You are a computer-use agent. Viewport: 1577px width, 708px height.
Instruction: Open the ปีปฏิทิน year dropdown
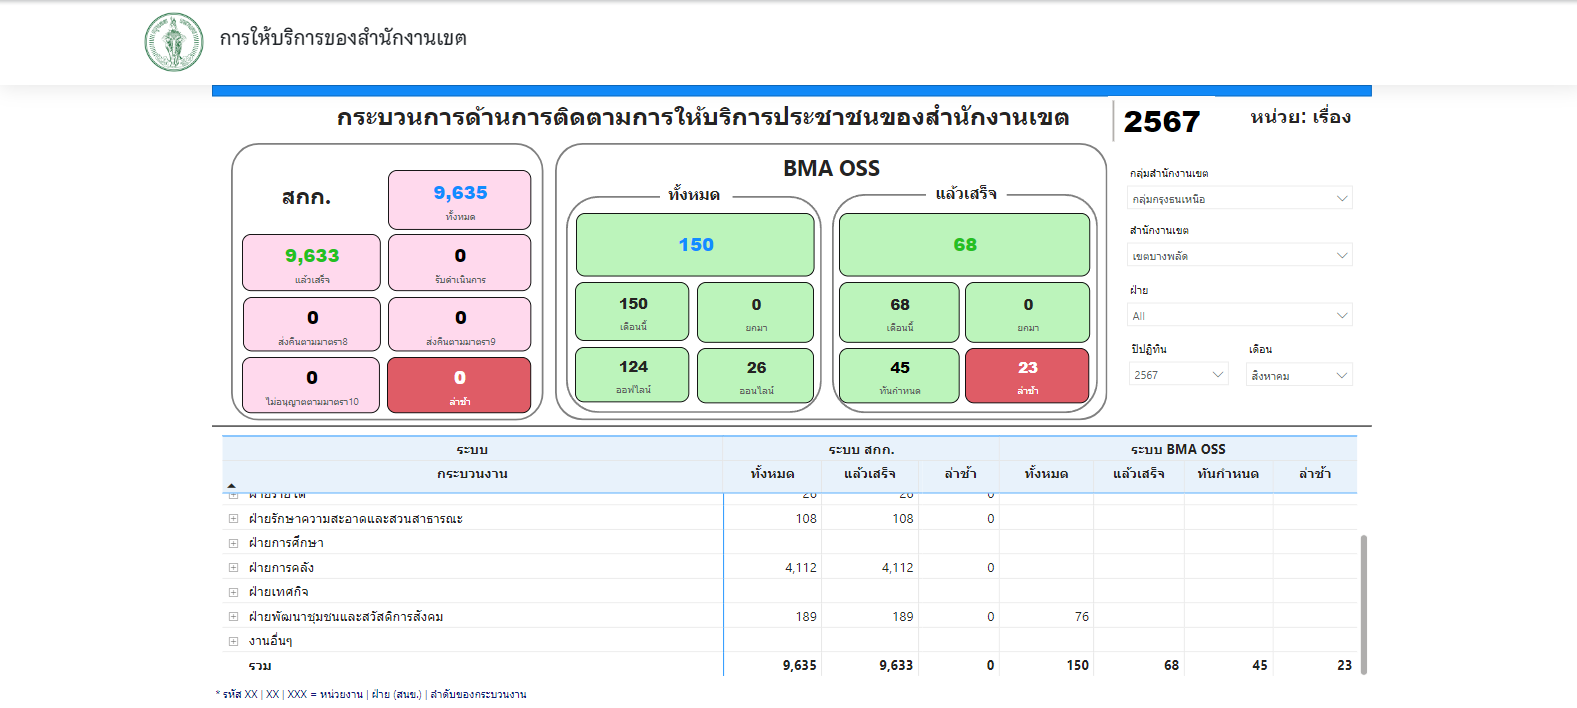pyautogui.click(x=1178, y=375)
